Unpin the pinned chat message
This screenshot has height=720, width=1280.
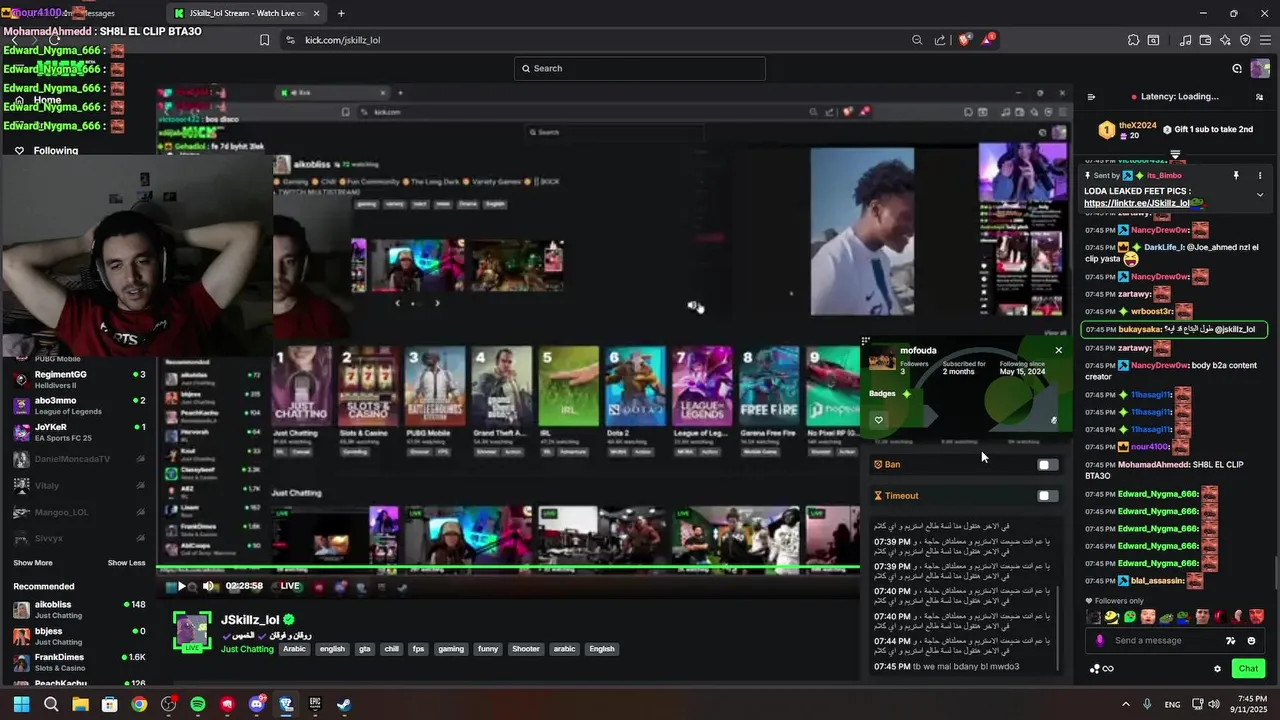click(x=1236, y=175)
